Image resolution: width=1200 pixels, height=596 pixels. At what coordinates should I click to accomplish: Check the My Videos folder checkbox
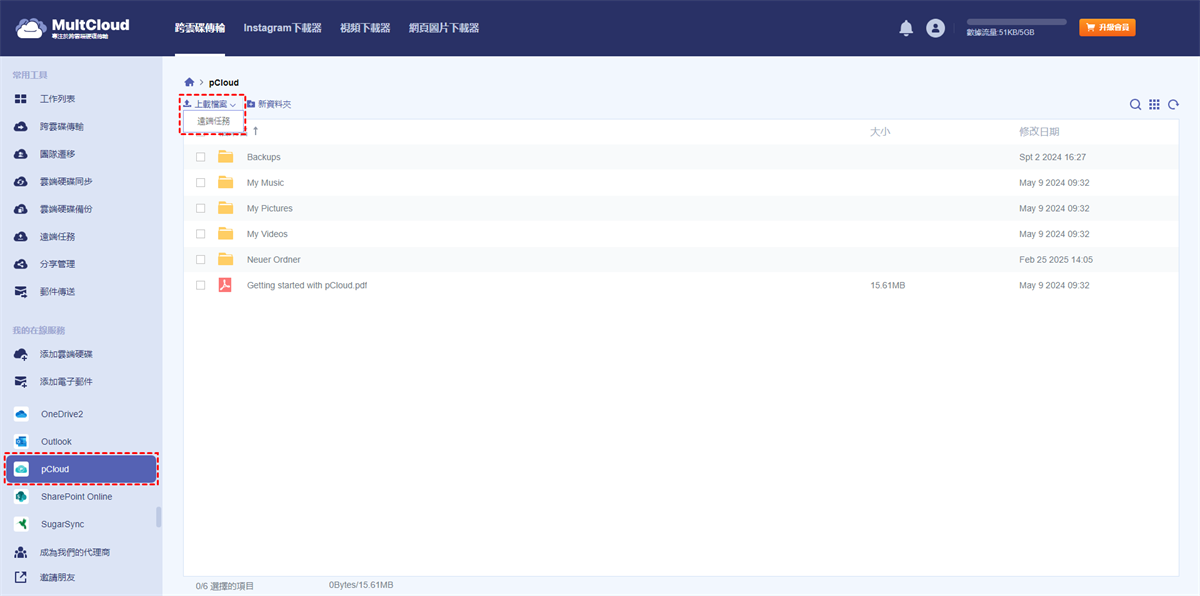(201, 234)
